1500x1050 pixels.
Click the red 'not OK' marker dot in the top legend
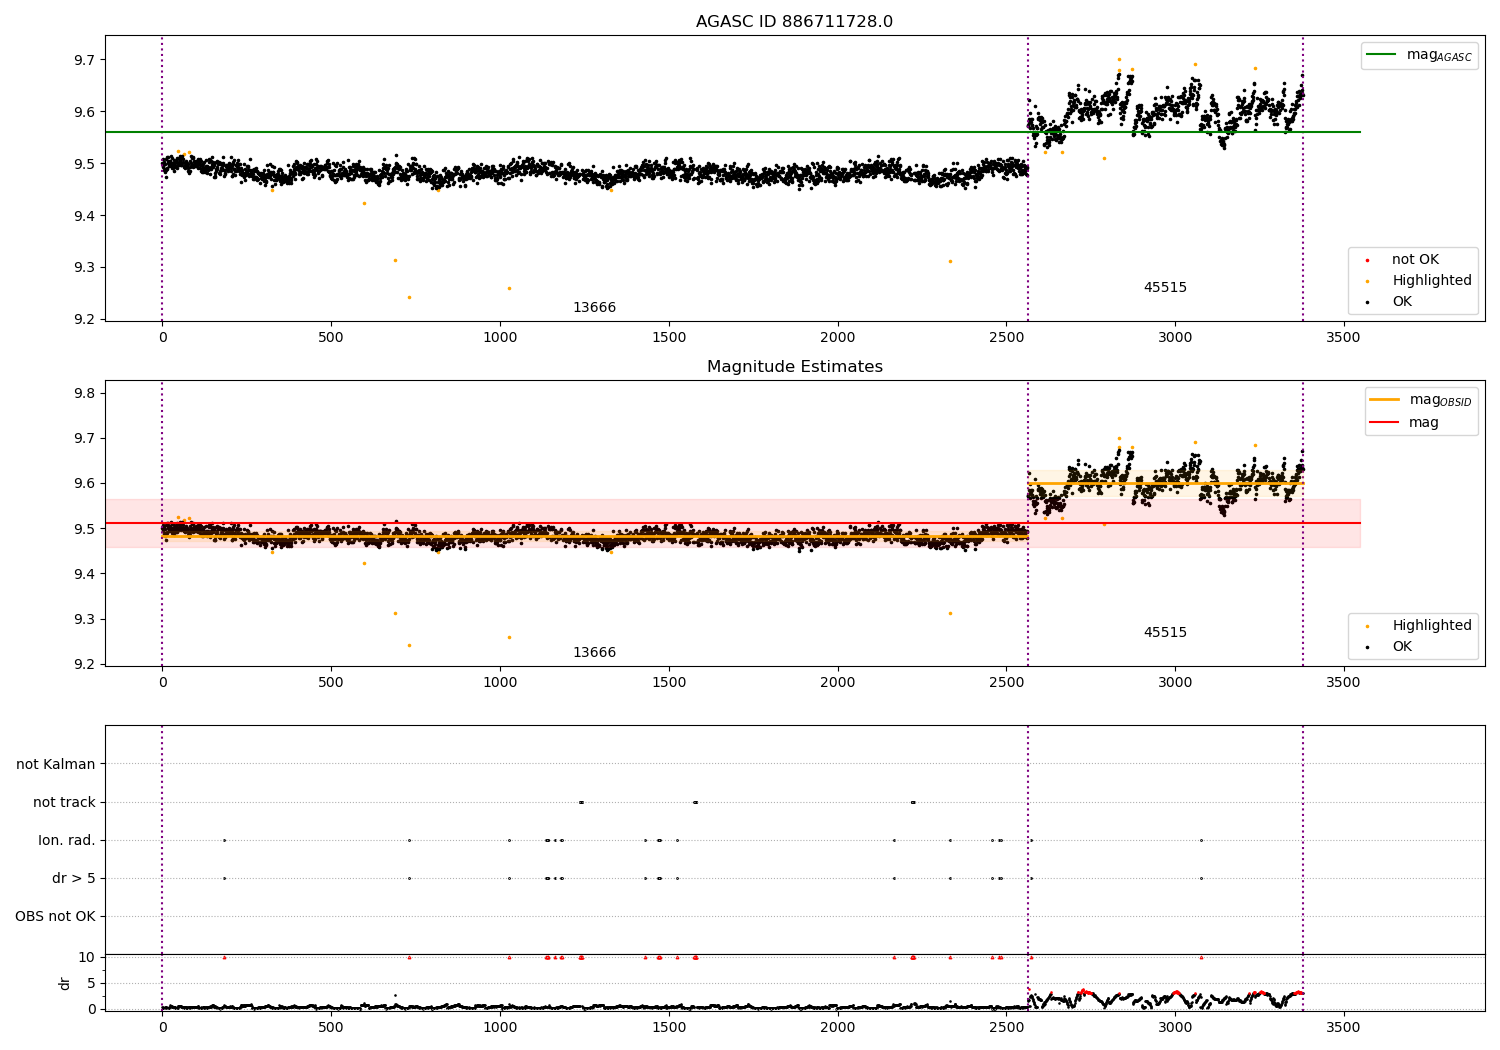click(x=1367, y=260)
